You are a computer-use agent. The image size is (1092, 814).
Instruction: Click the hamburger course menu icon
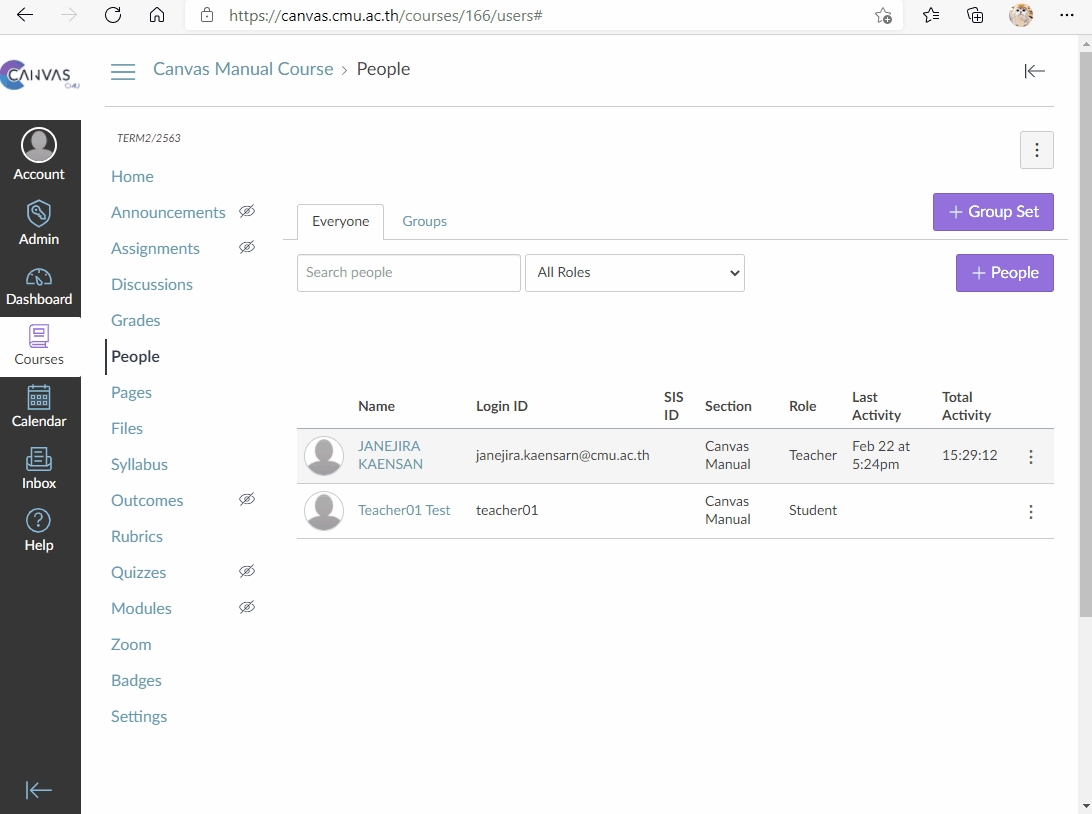[123, 71]
